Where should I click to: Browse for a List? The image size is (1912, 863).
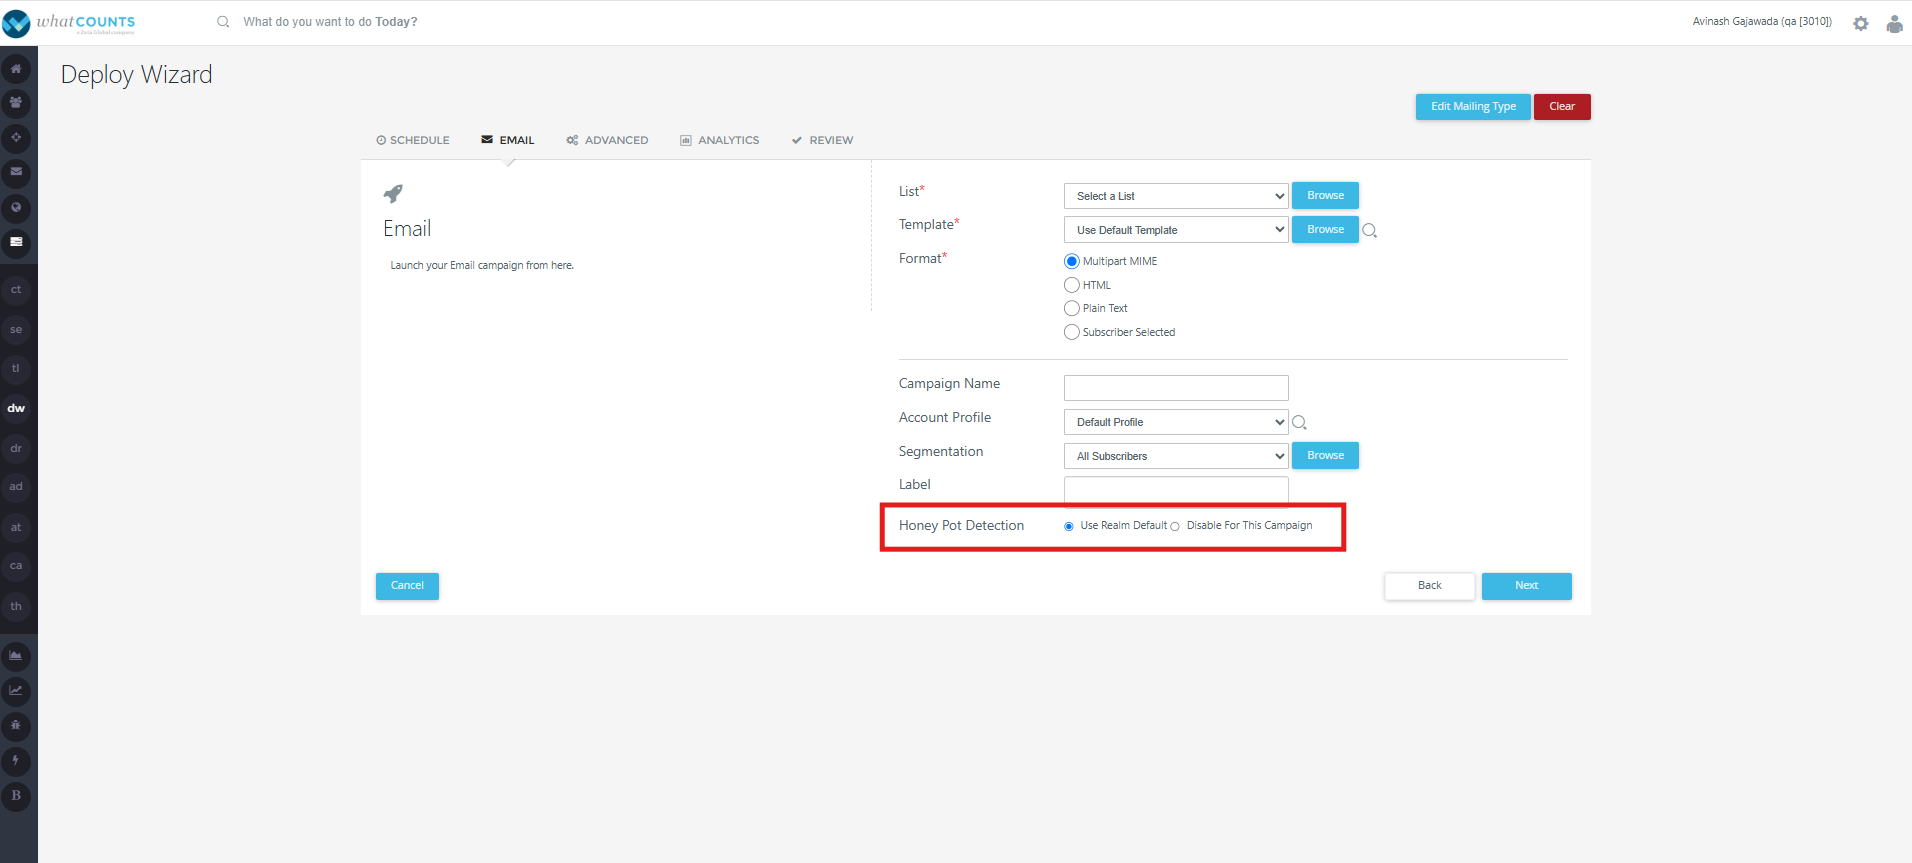pos(1325,196)
